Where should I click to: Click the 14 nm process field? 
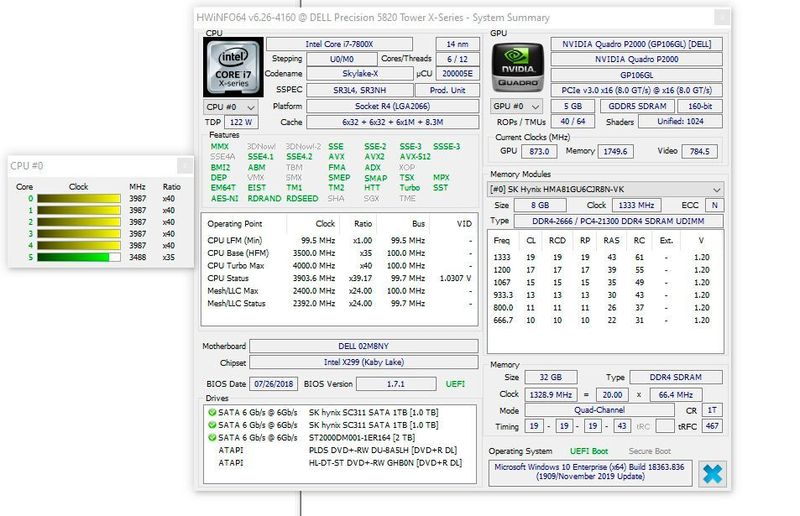point(457,44)
